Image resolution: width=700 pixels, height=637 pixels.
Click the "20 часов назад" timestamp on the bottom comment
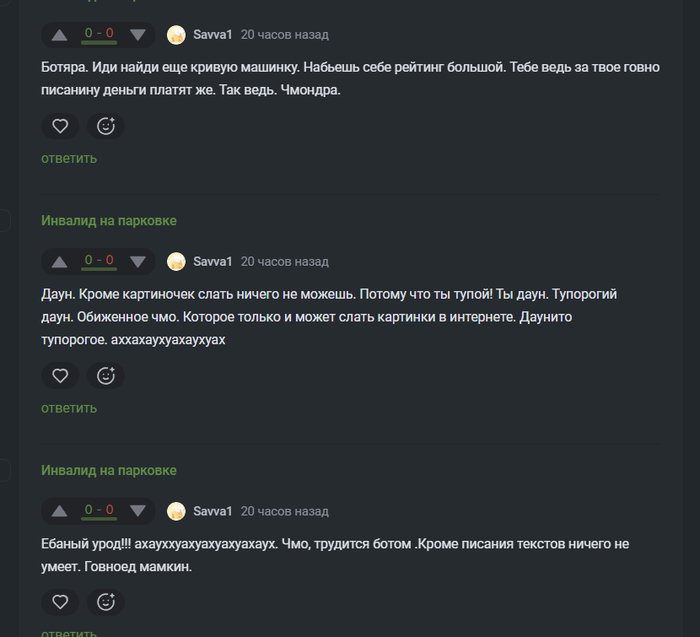point(285,512)
